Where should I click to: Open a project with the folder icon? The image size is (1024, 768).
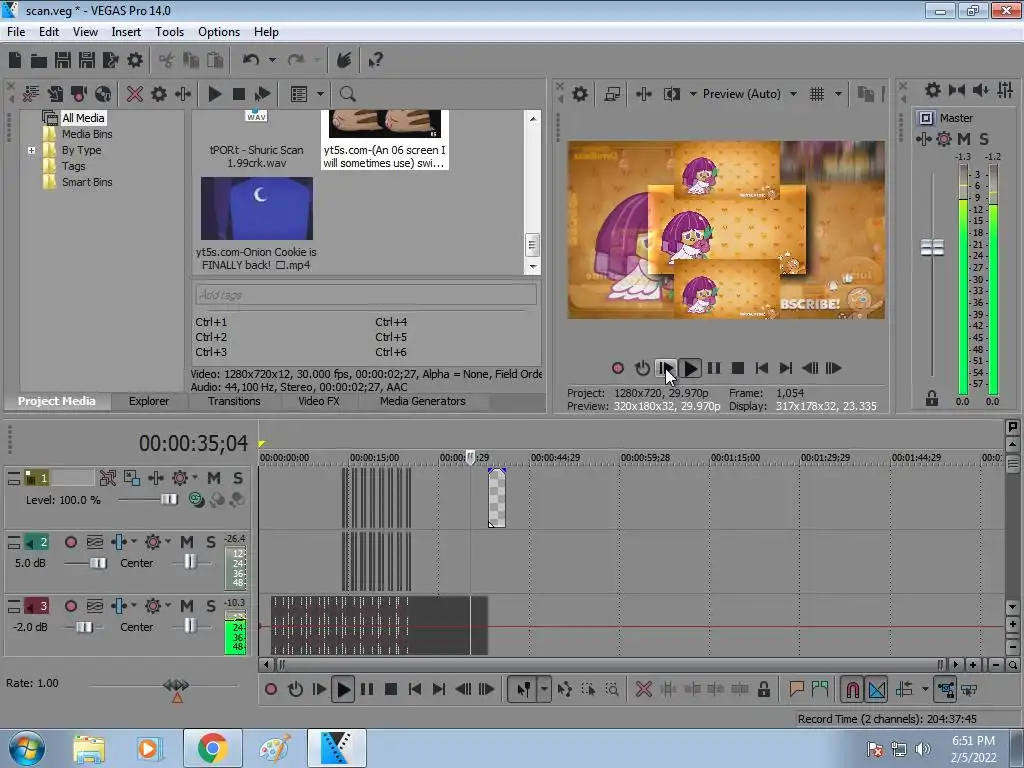pos(39,61)
